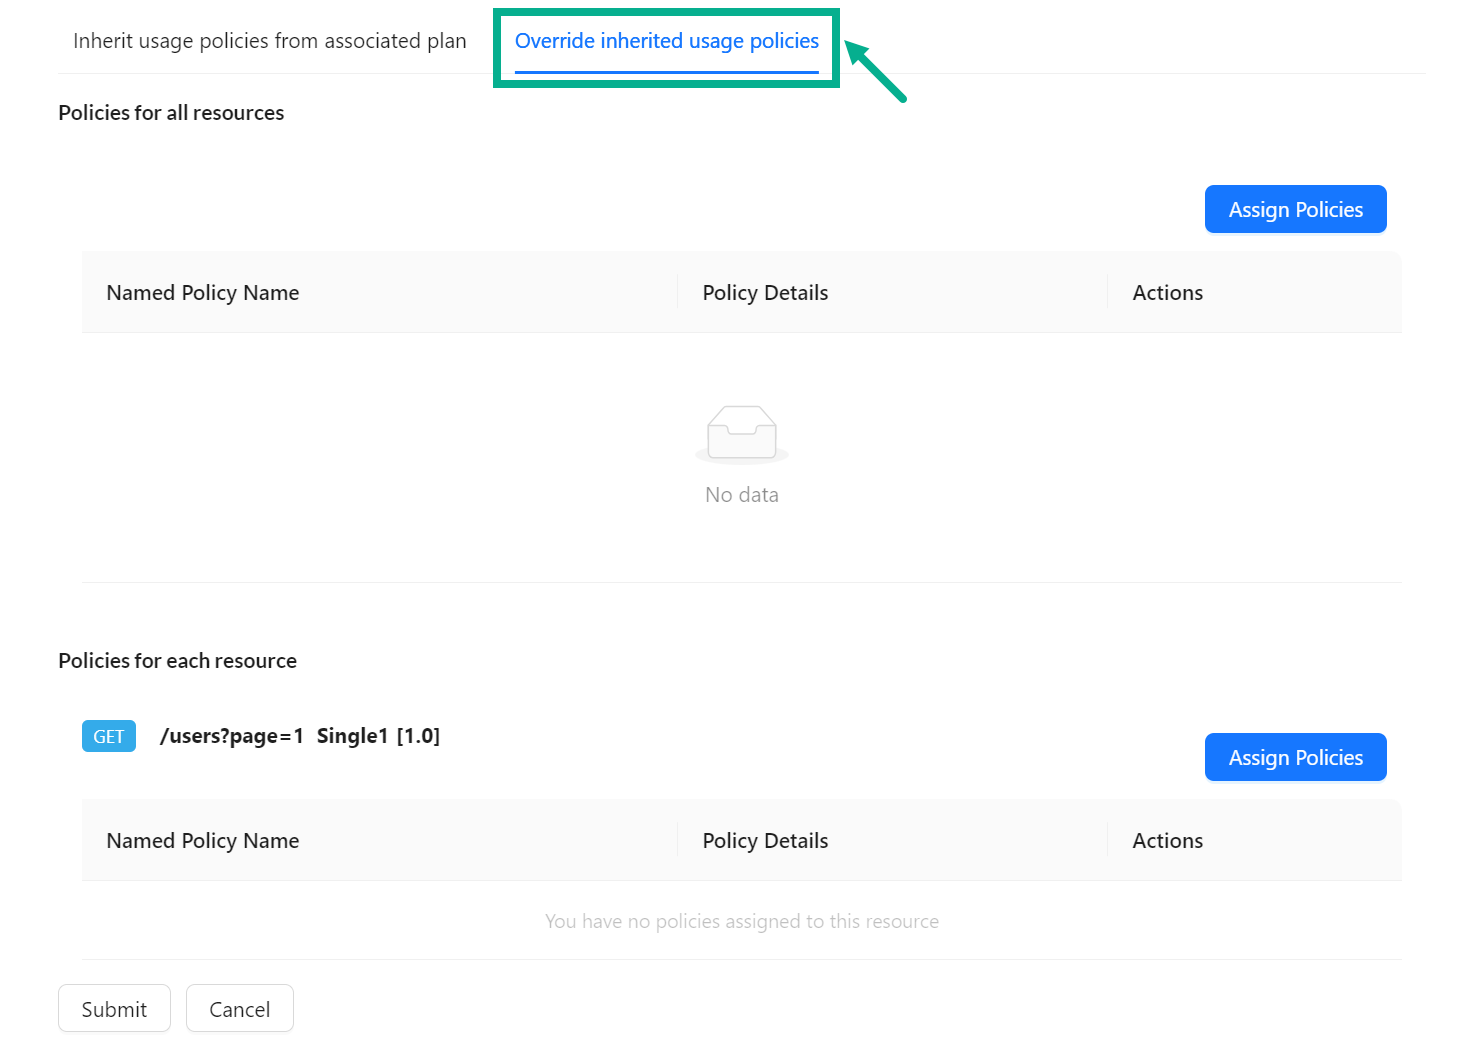Select the Actions column header
Screen dimensions: 1481x1052
[1167, 292]
